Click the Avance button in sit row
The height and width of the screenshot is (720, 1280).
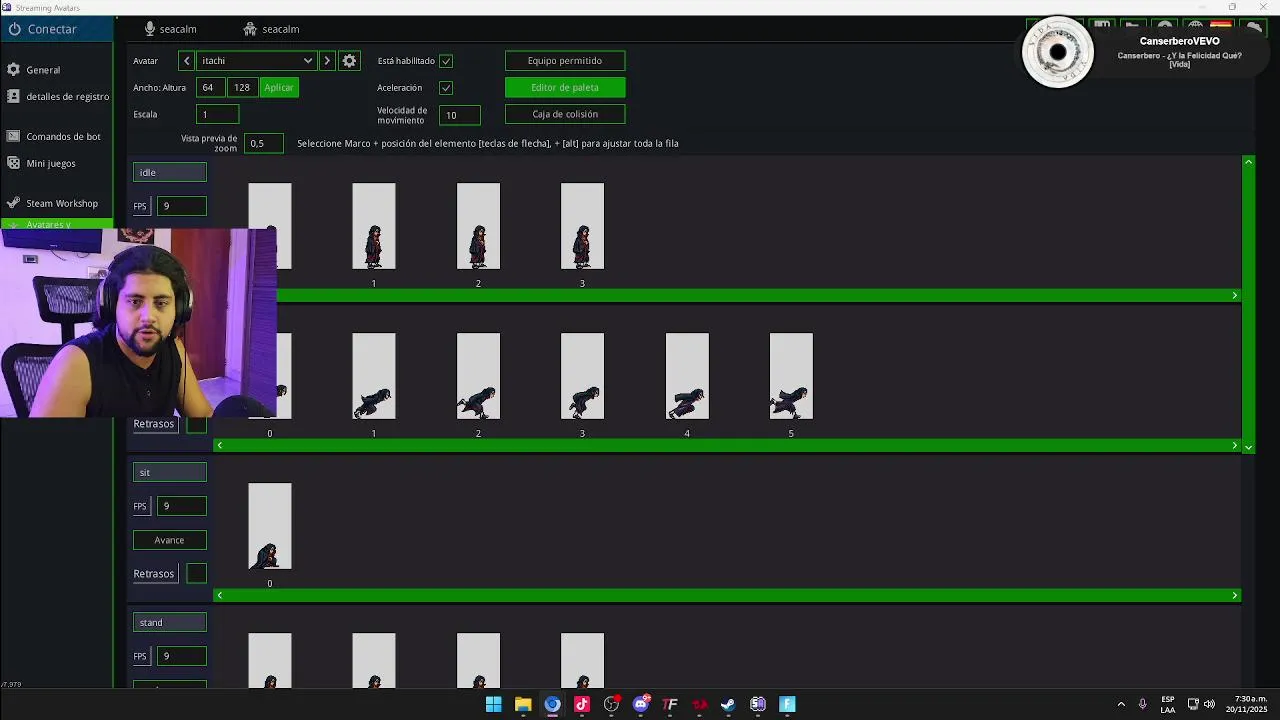tap(170, 540)
